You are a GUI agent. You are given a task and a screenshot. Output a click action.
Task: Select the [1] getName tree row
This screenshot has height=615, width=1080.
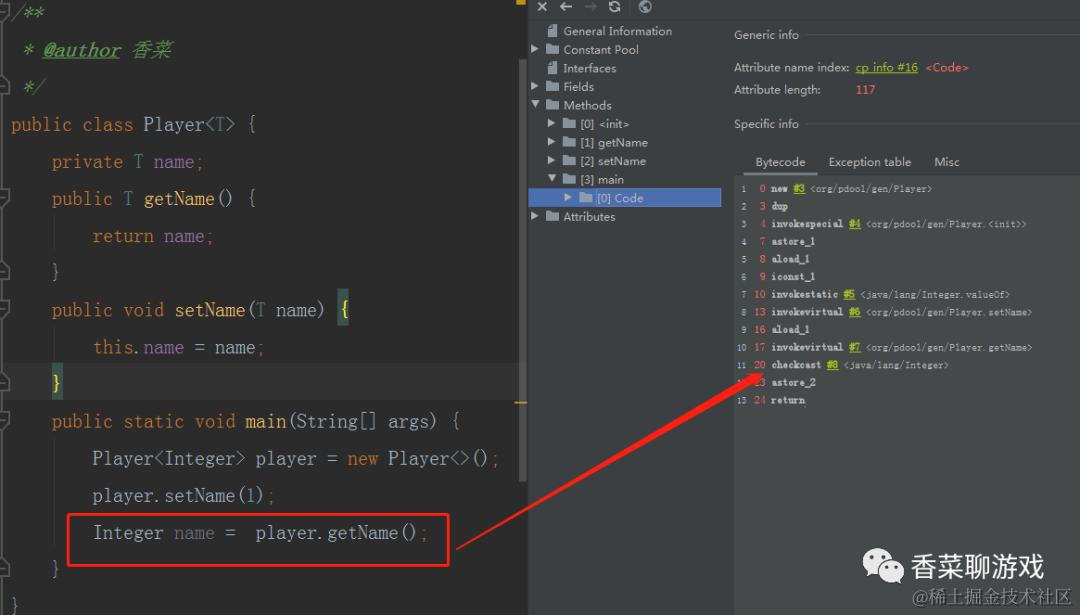(613, 143)
